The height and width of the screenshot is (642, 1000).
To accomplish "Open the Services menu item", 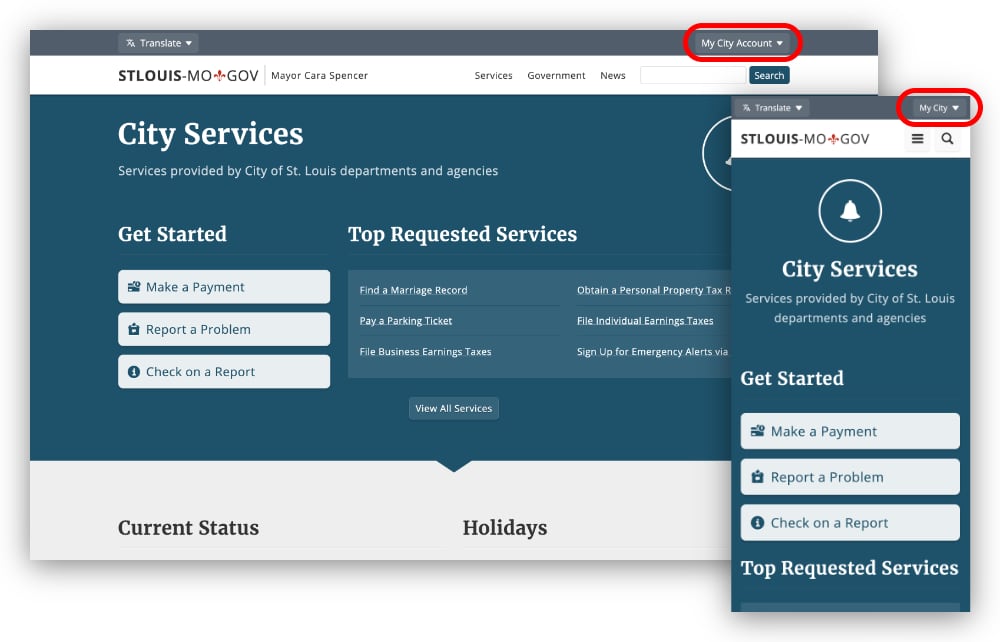I will [x=493, y=75].
